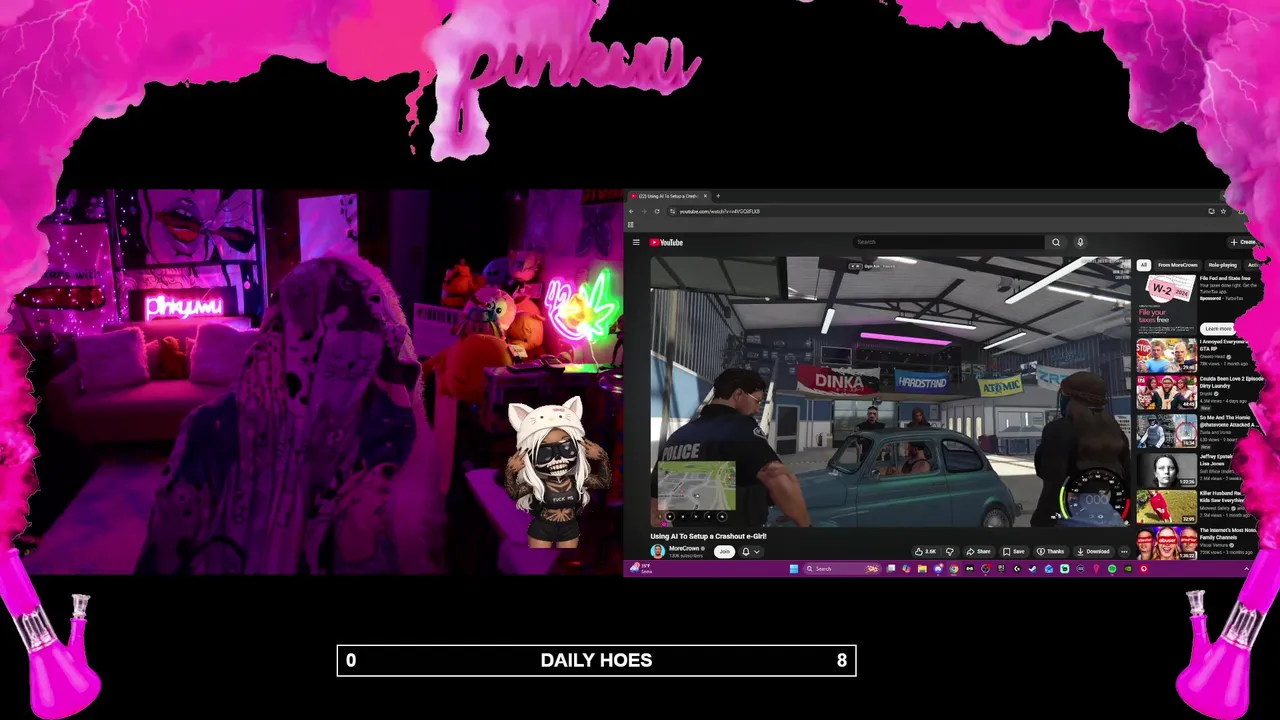Show hidden system tray icons chevron
The image size is (1280, 720).
click(x=1247, y=569)
